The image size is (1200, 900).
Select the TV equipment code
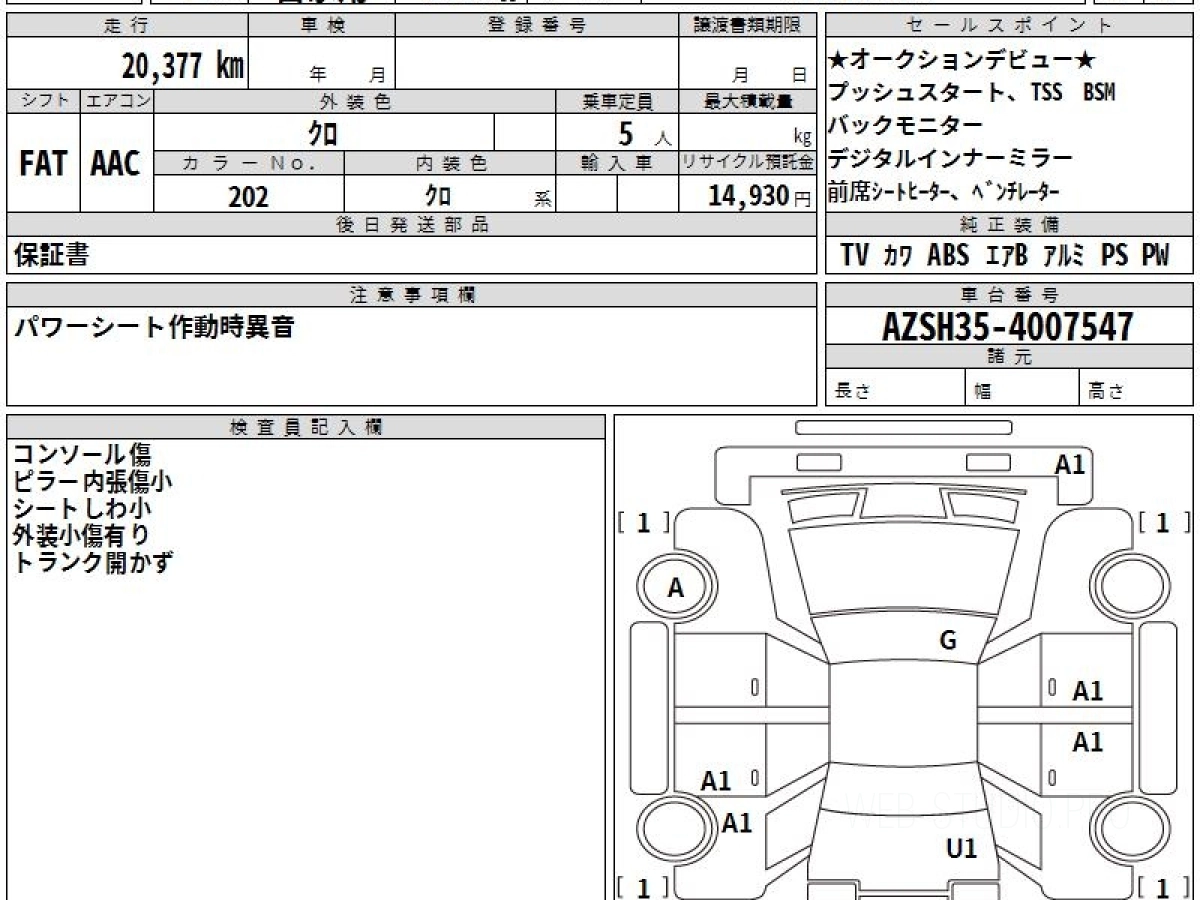pos(856,256)
